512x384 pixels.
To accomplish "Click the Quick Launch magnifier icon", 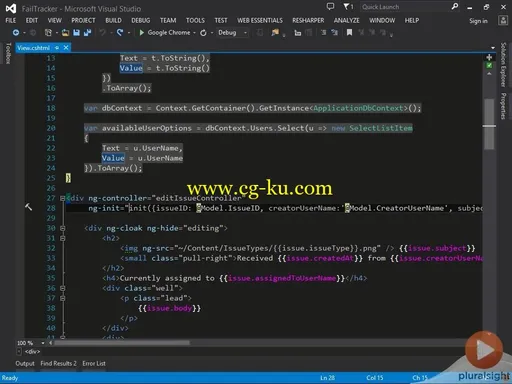I will pyautogui.click(x=455, y=6).
